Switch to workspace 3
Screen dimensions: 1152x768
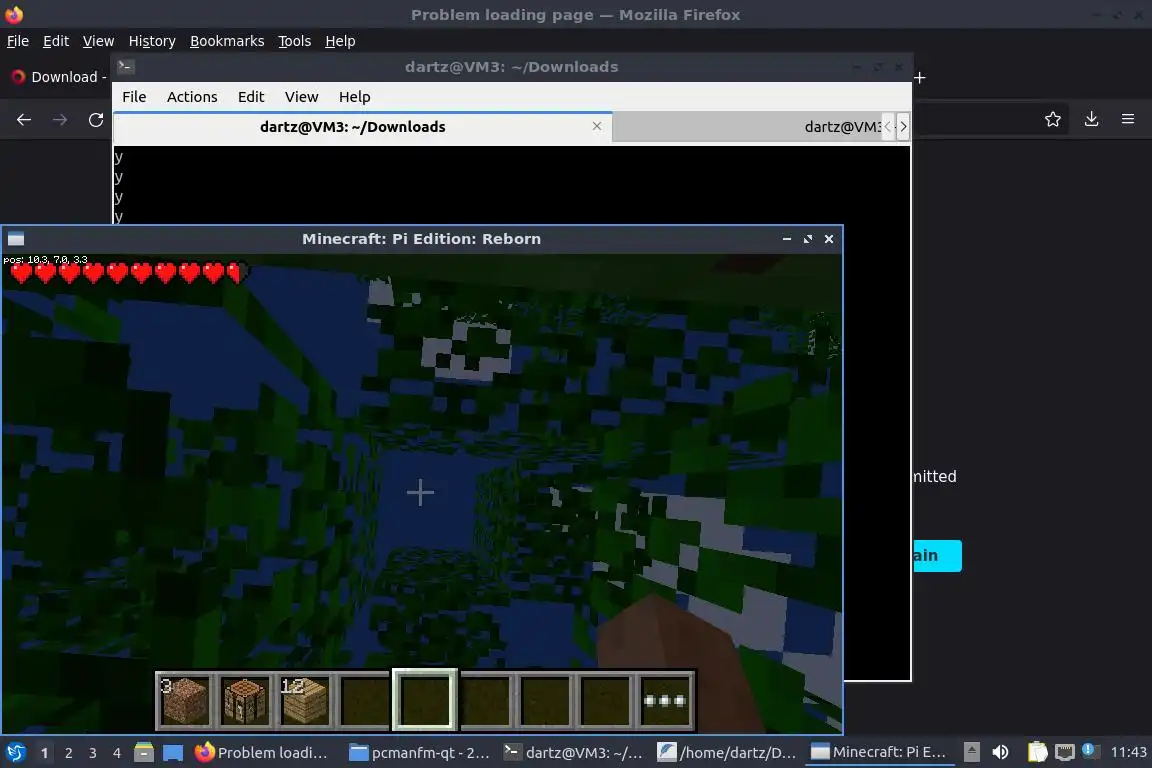[x=93, y=753]
